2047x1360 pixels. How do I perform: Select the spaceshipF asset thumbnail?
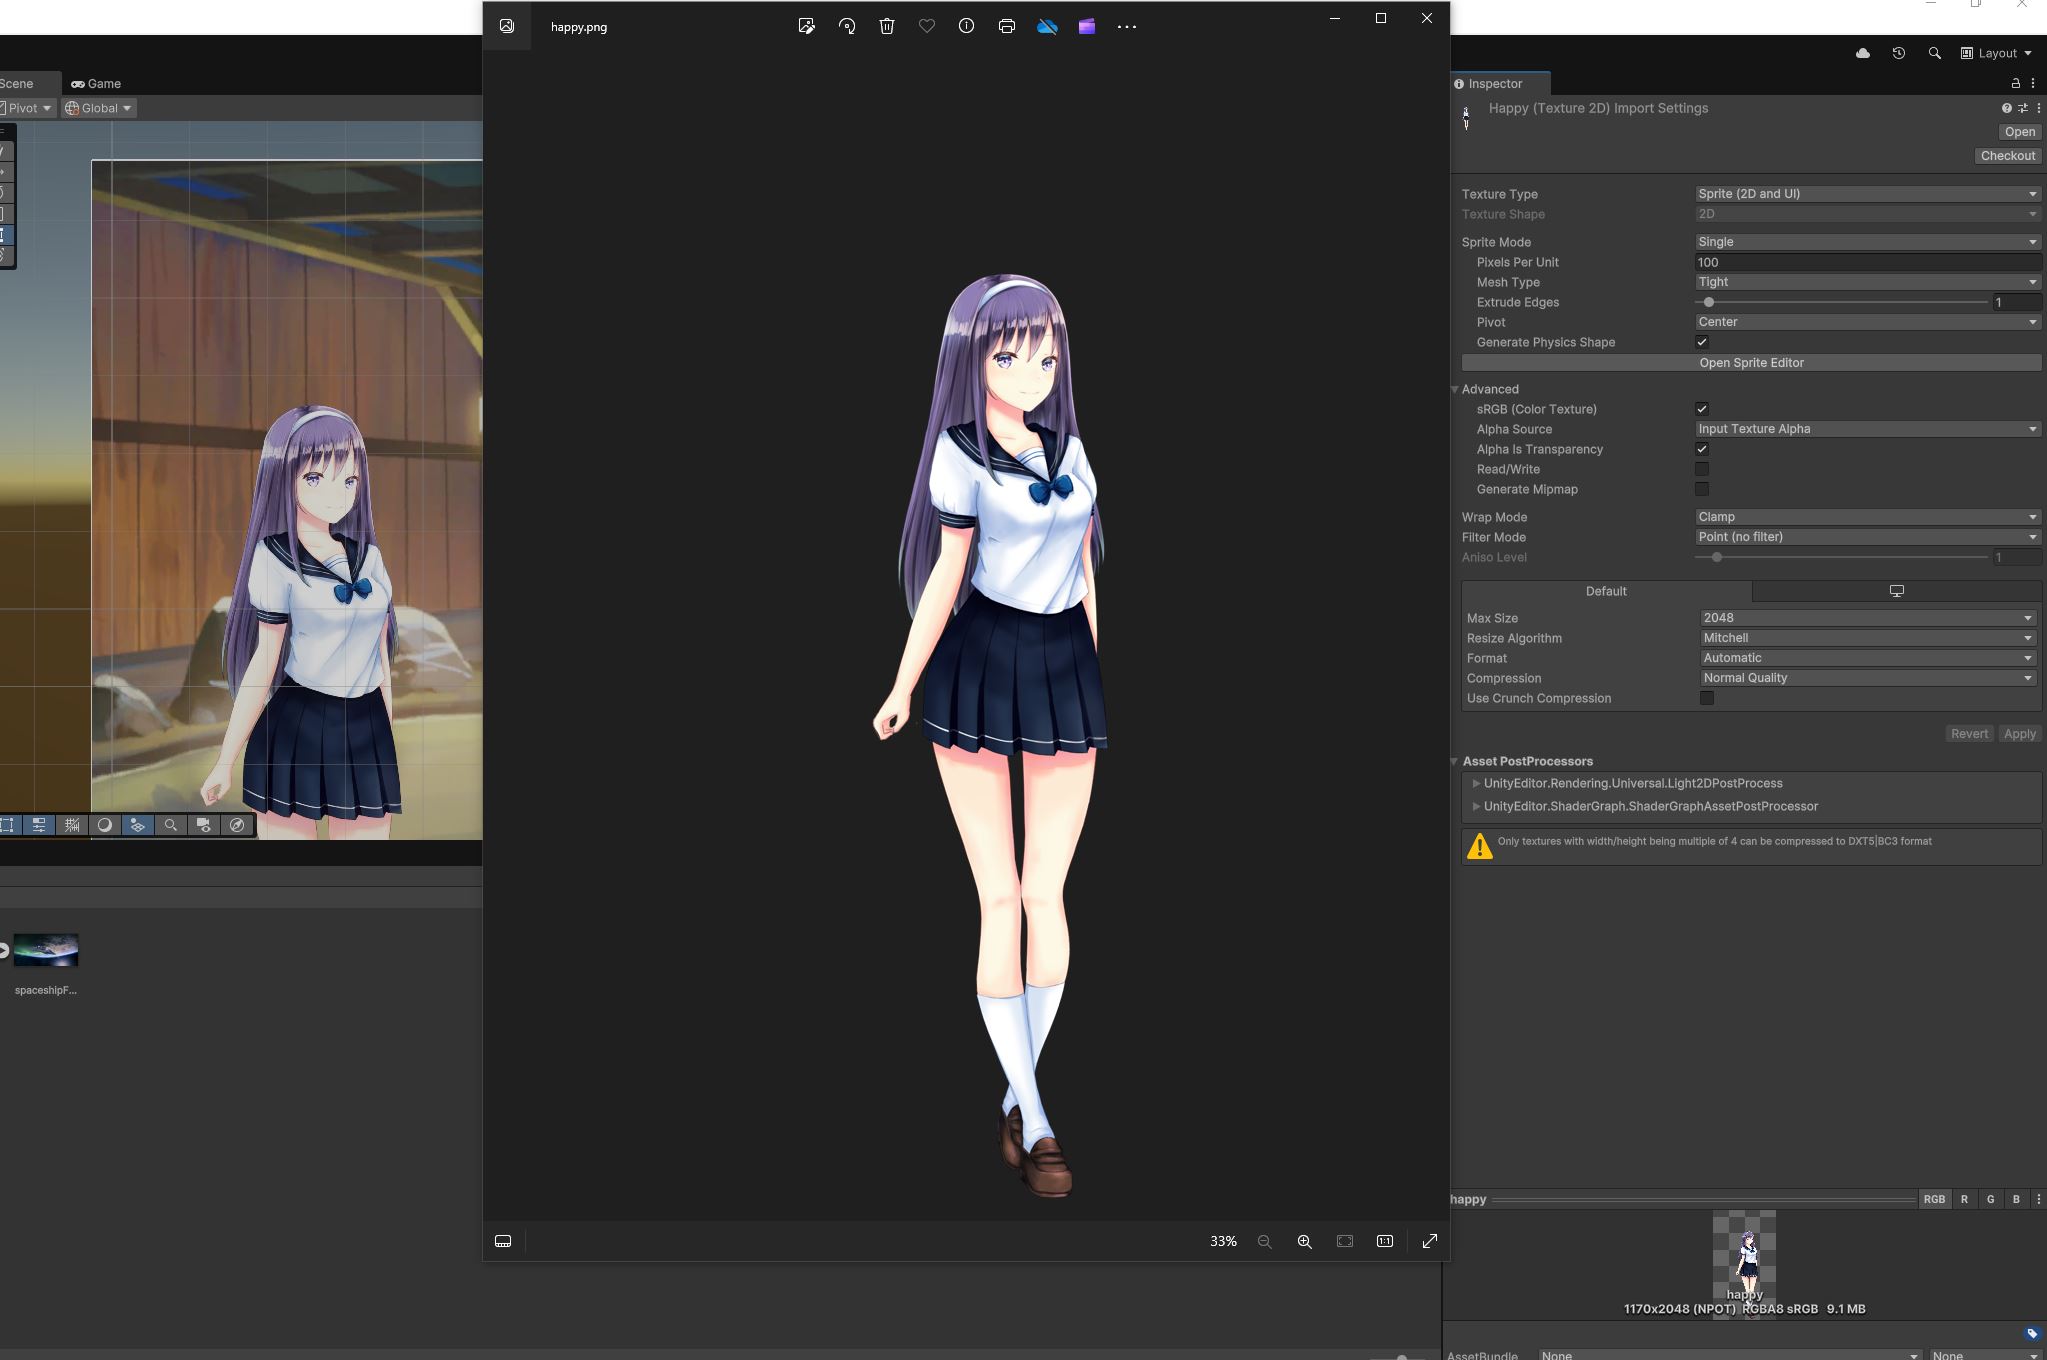pos(45,950)
